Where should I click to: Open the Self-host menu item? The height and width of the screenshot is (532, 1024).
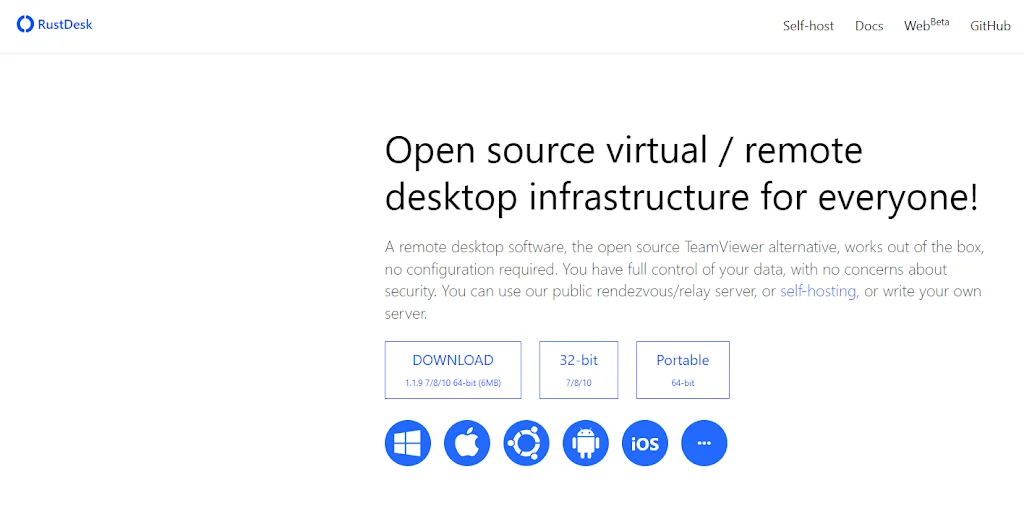click(x=808, y=25)
